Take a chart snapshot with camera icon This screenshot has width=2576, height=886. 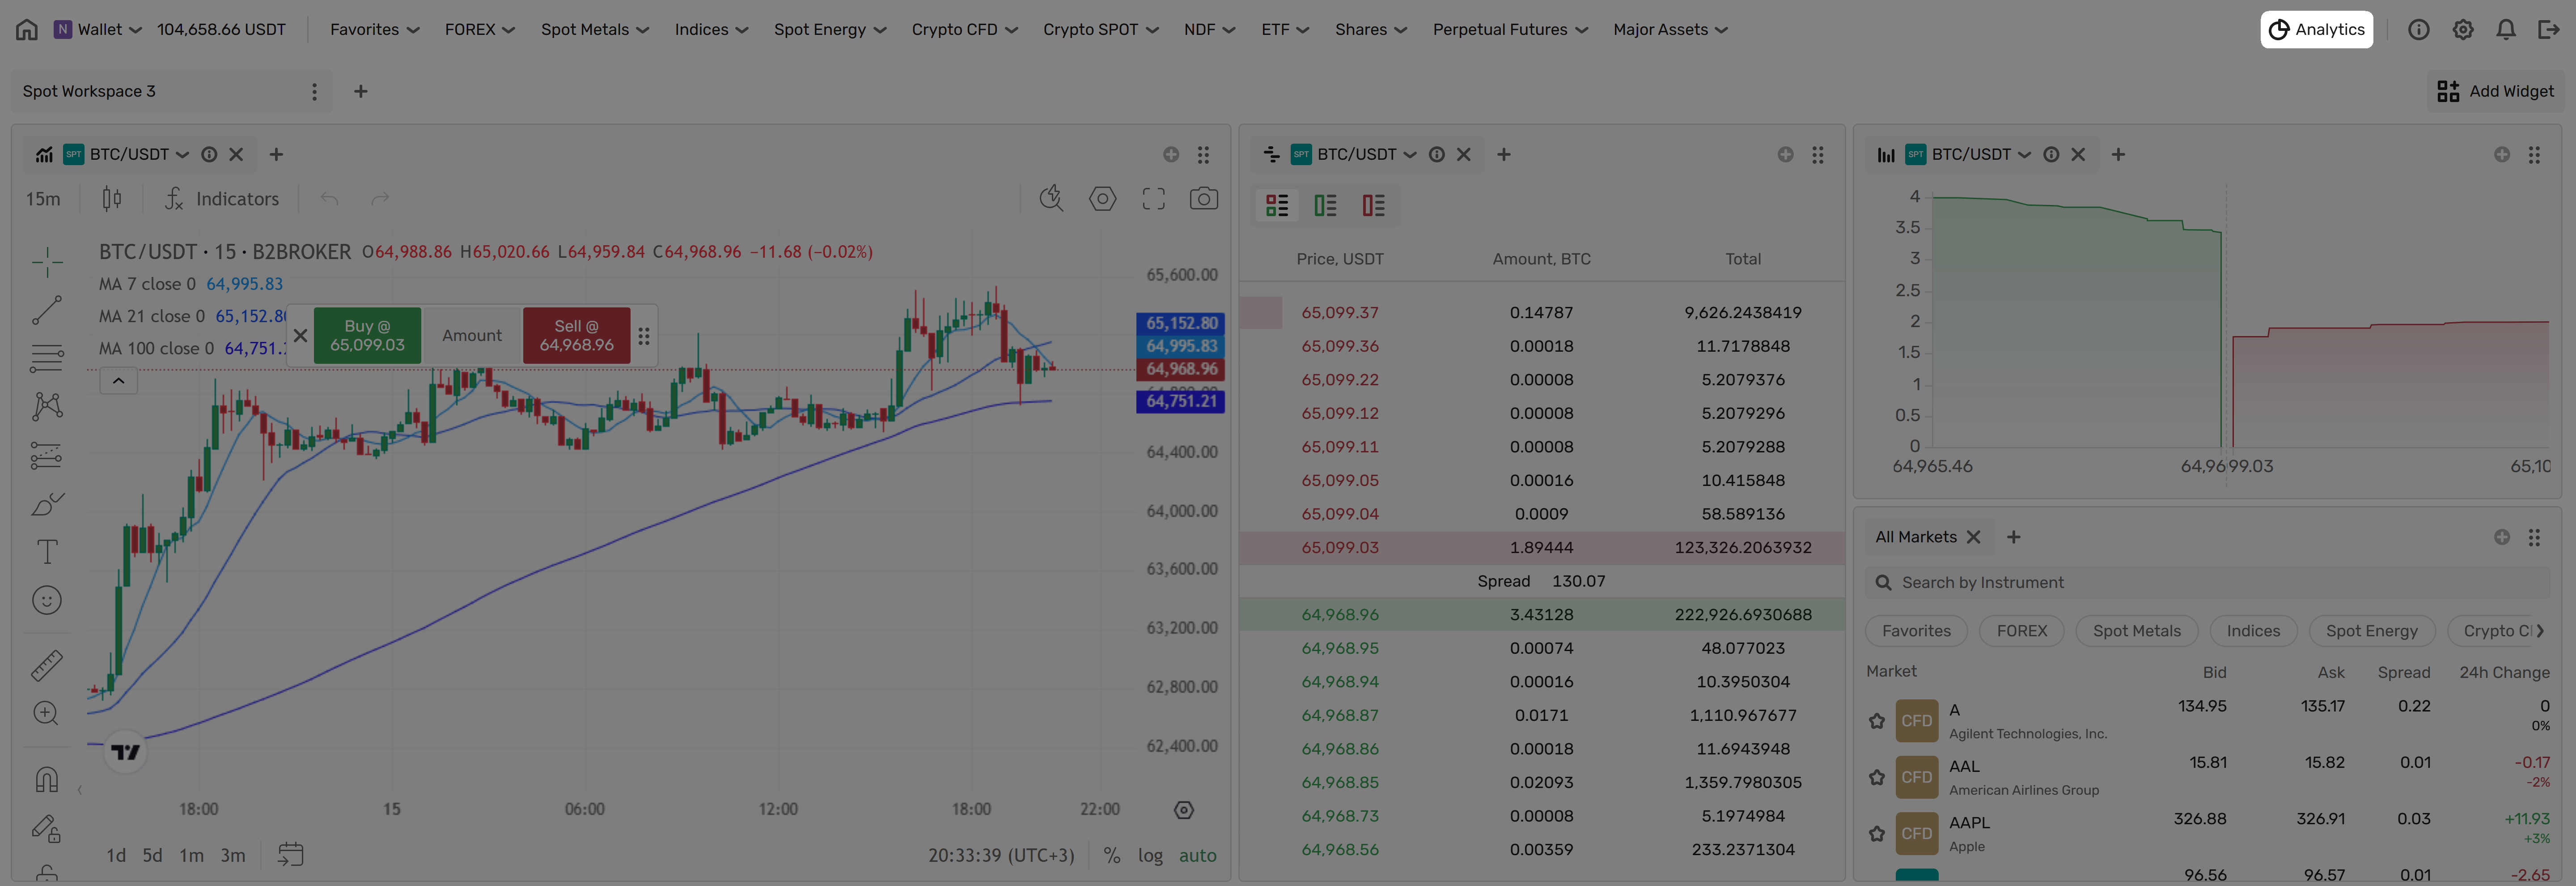click(x=1203, y=199)
